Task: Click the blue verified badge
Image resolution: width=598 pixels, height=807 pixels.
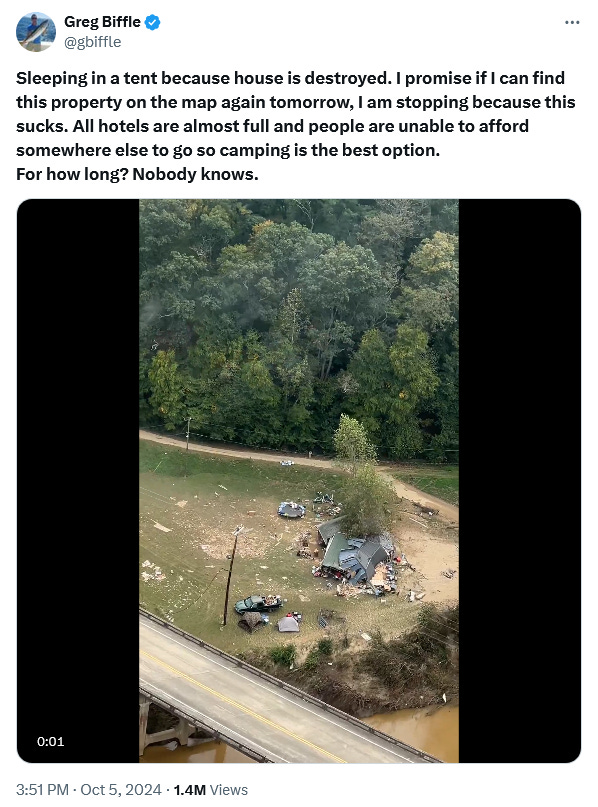Action: [x=152, y=22]
